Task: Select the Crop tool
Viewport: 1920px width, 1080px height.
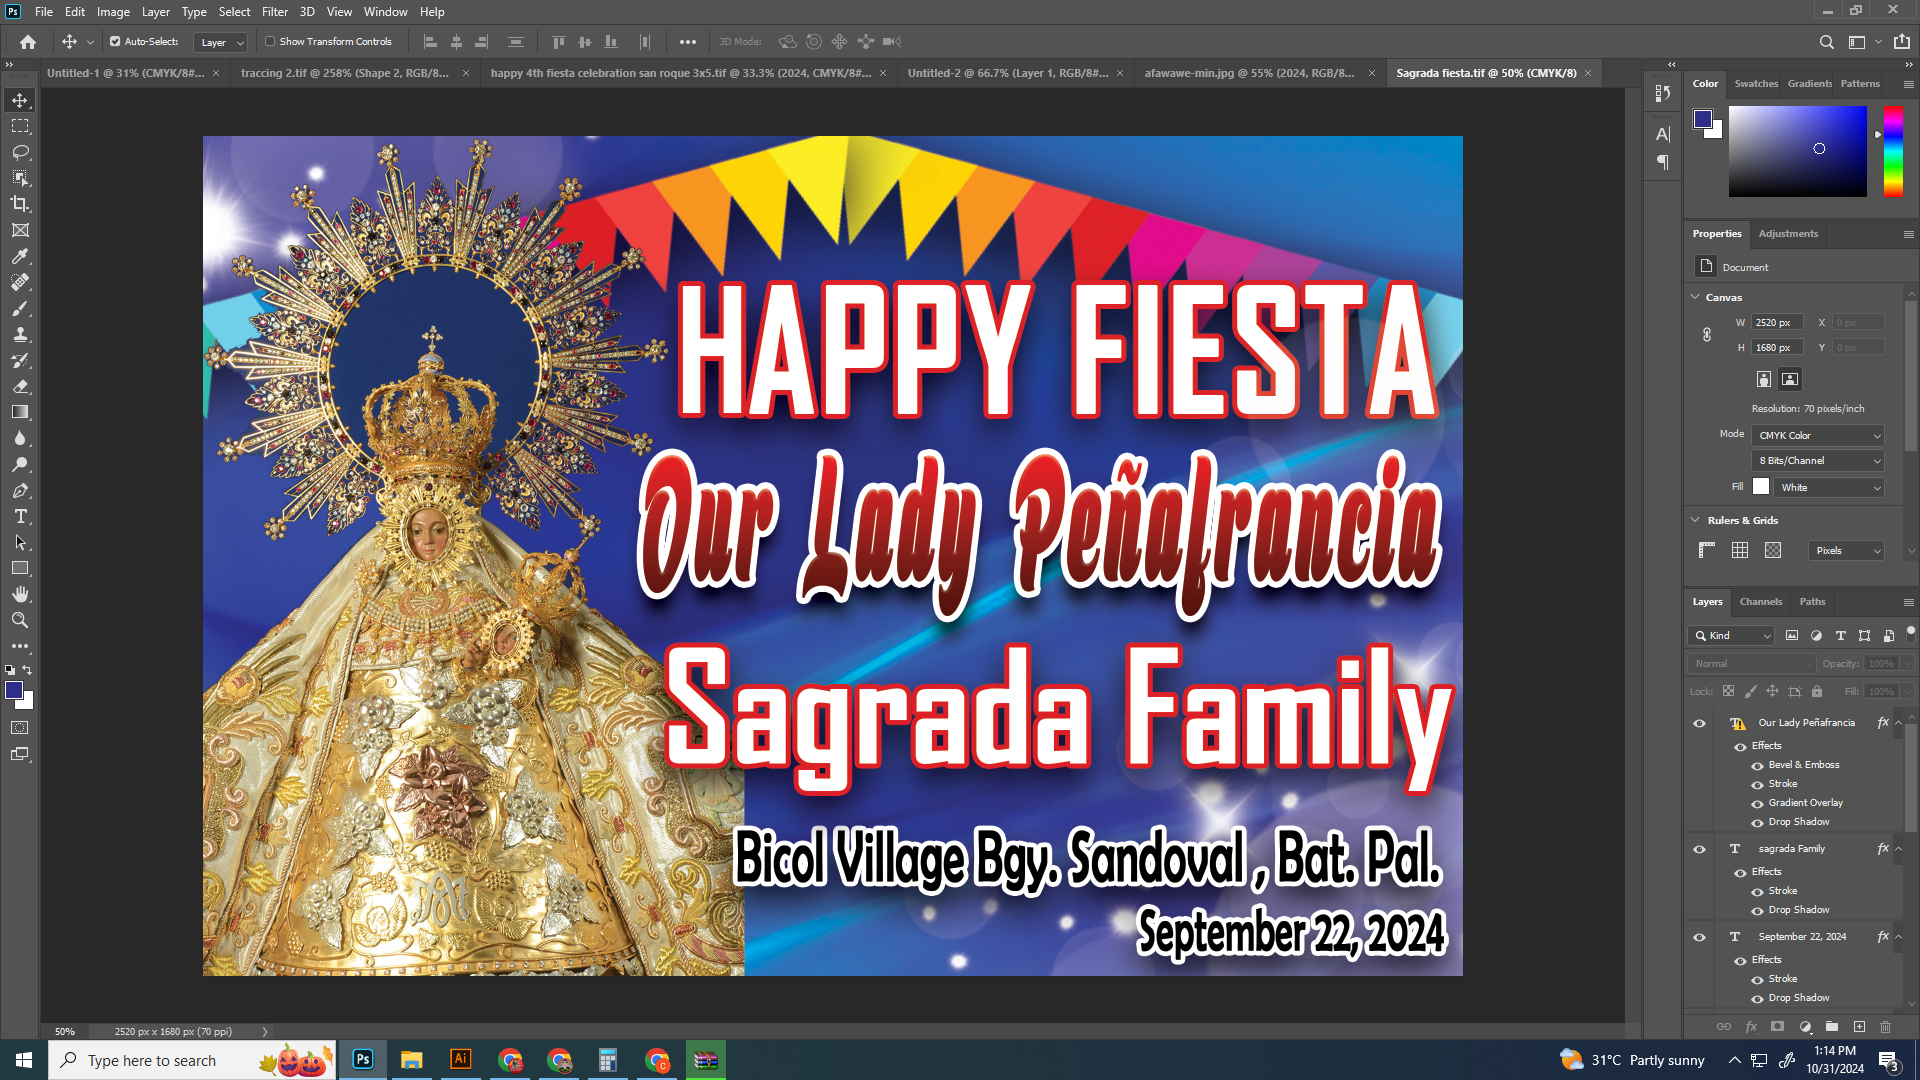Action: point(20,204)
